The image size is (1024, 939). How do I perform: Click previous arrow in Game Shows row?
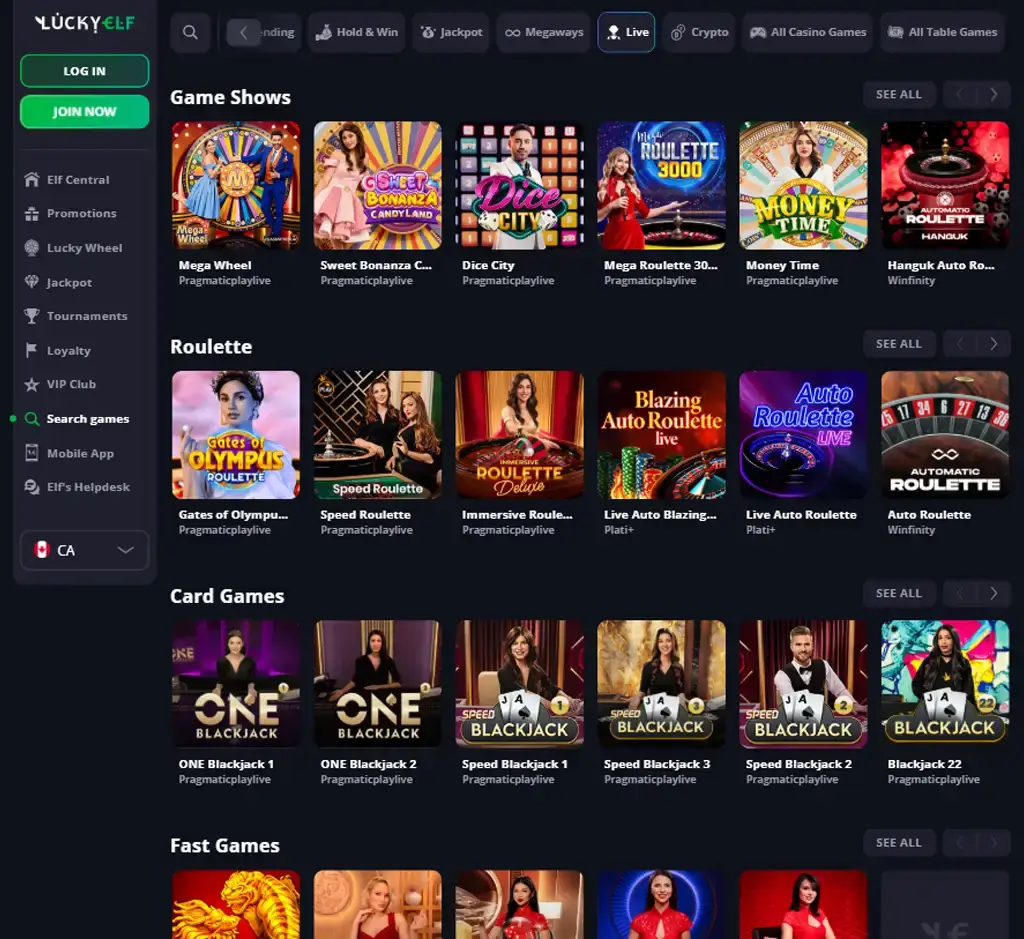click(959, 95)
